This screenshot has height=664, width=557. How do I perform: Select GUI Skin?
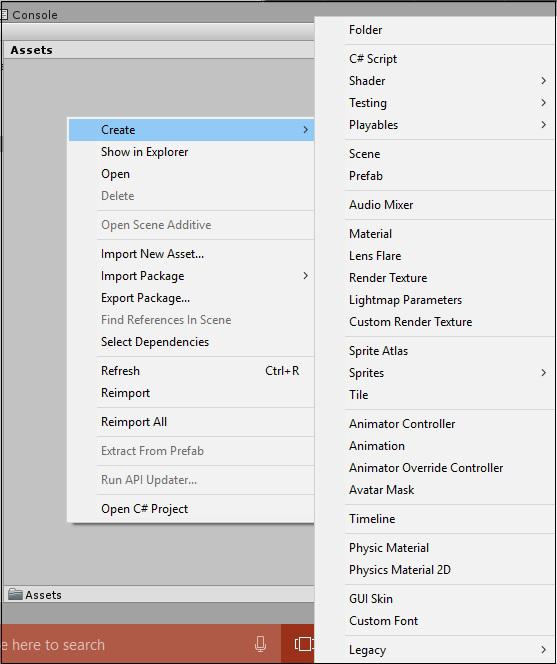coord(435,599)
